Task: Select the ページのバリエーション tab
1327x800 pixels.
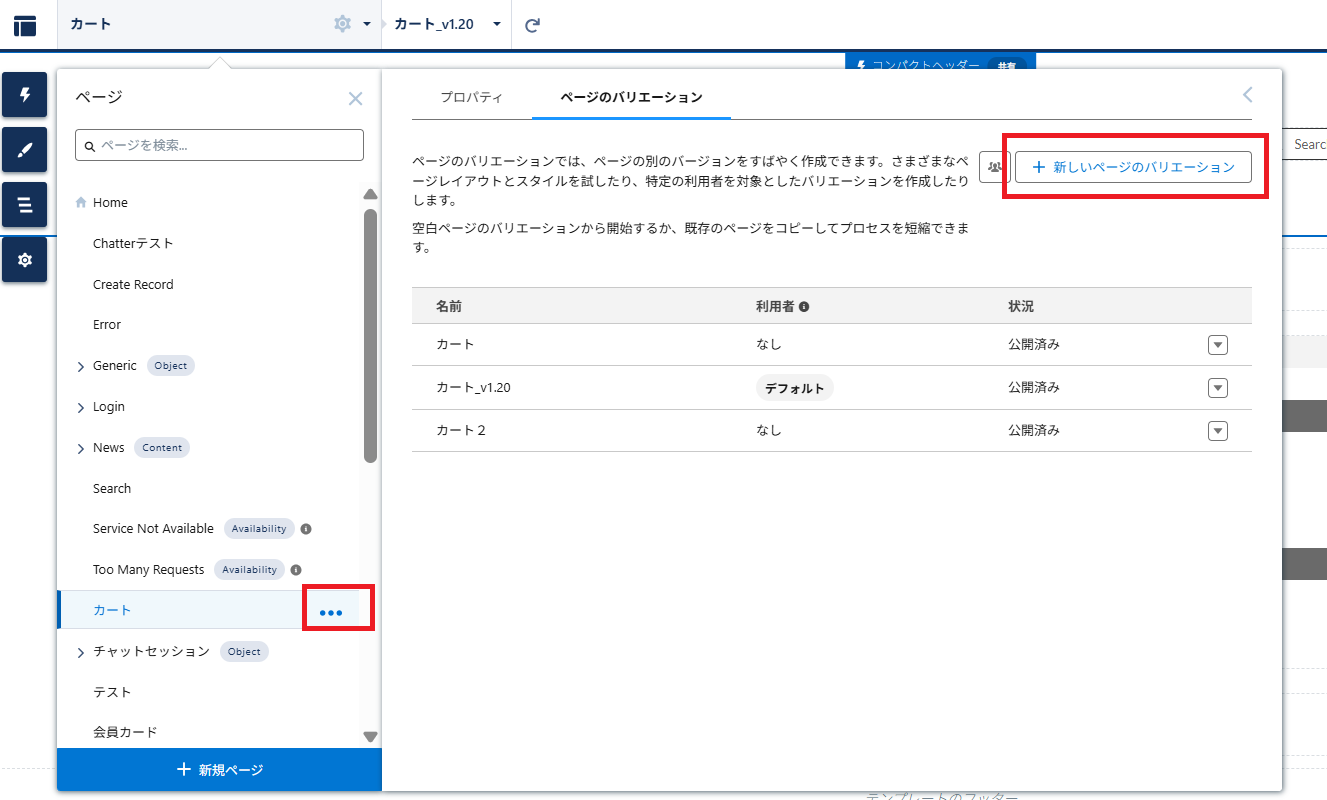Action: (x=631, y=97)
